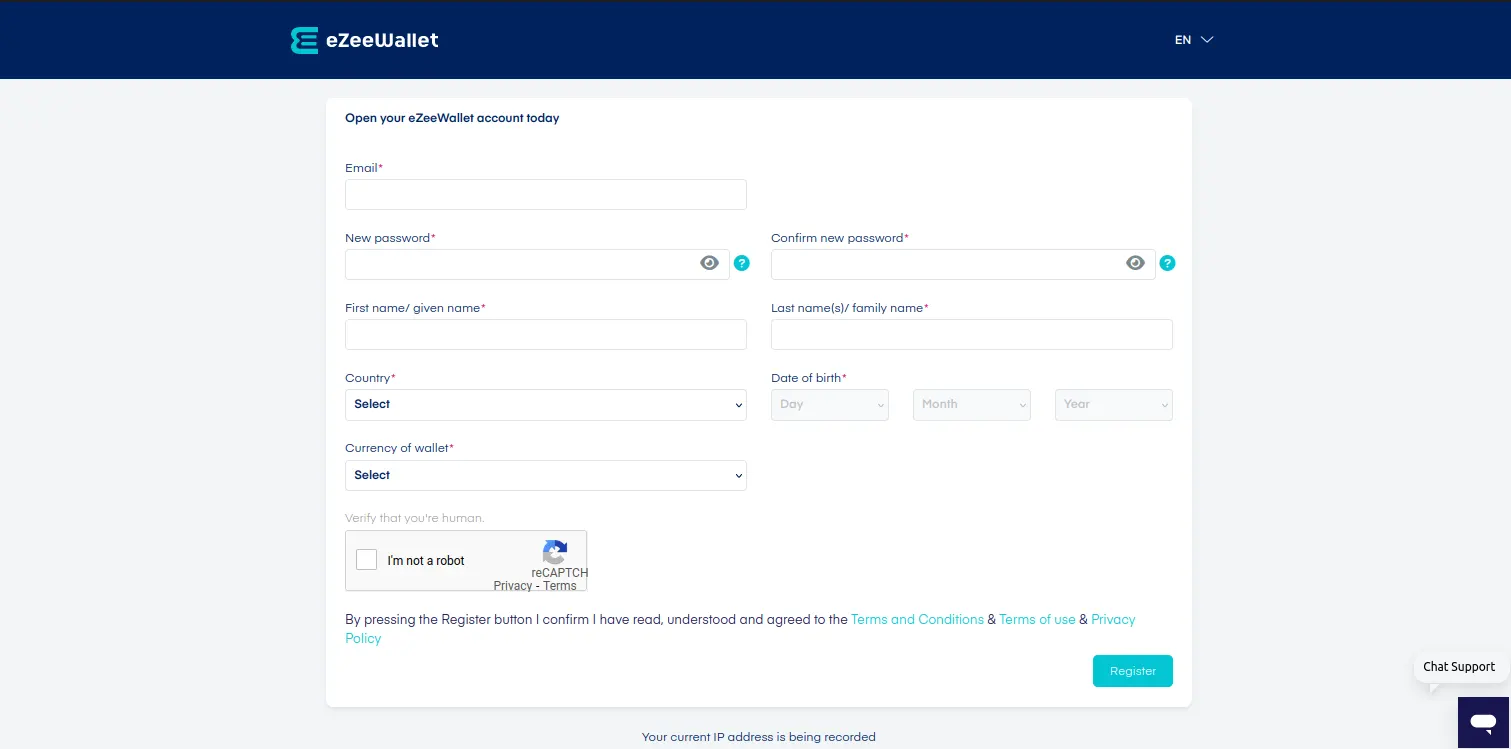Click 'Your current IP address is being recorded' text
Viewport: 1511px width, 749px height.
[759, 737]
